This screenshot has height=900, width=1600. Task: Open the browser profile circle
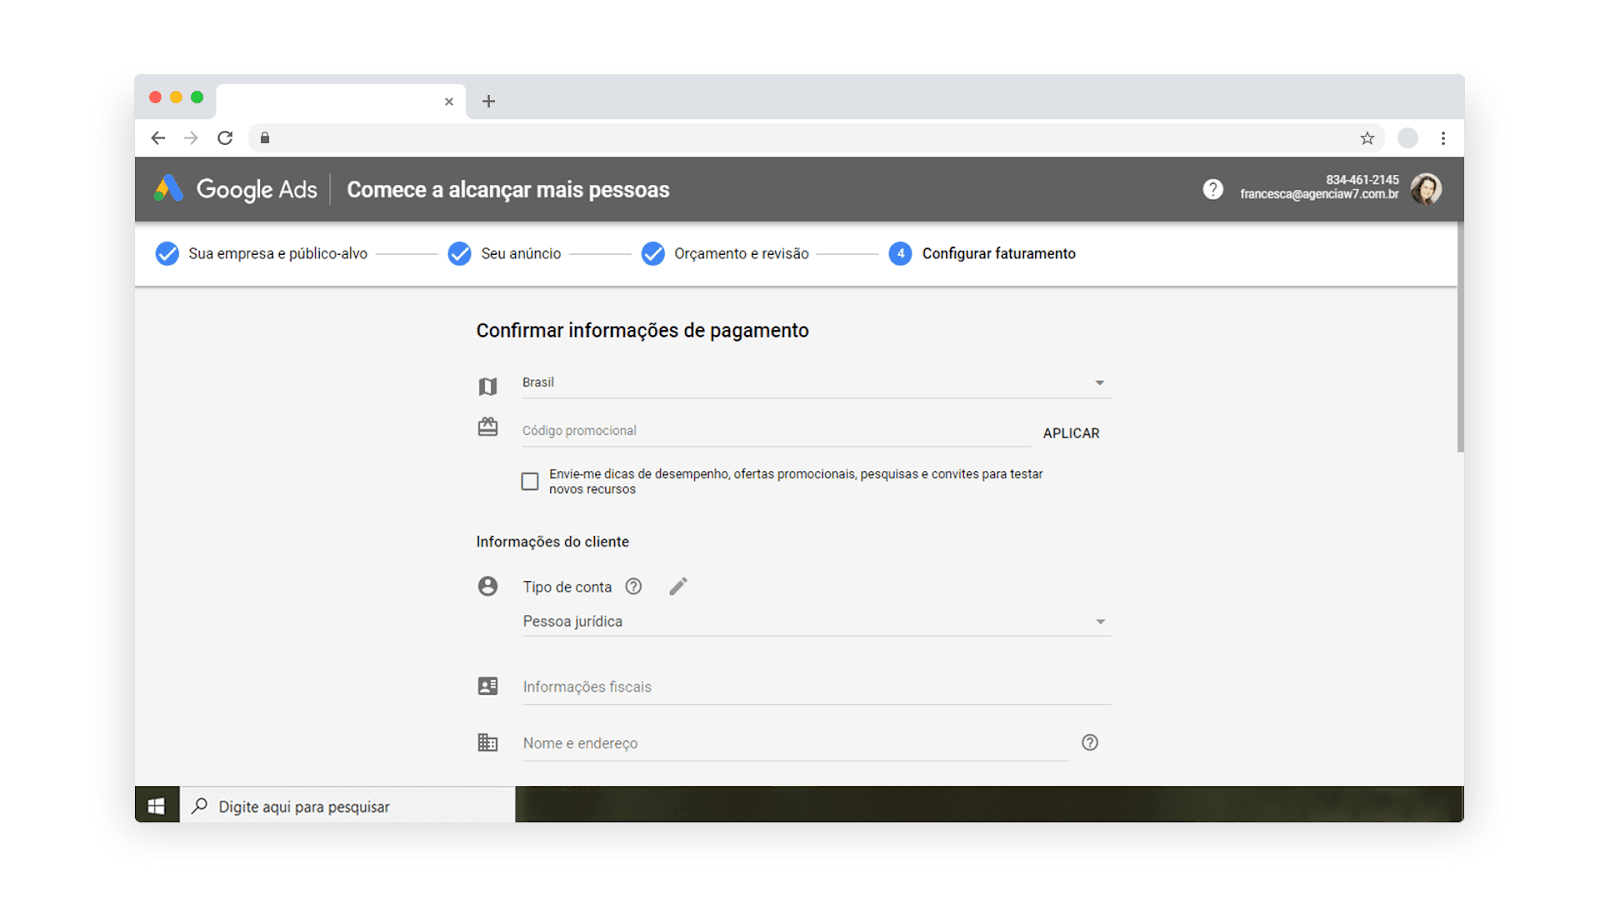[1408, 138]
